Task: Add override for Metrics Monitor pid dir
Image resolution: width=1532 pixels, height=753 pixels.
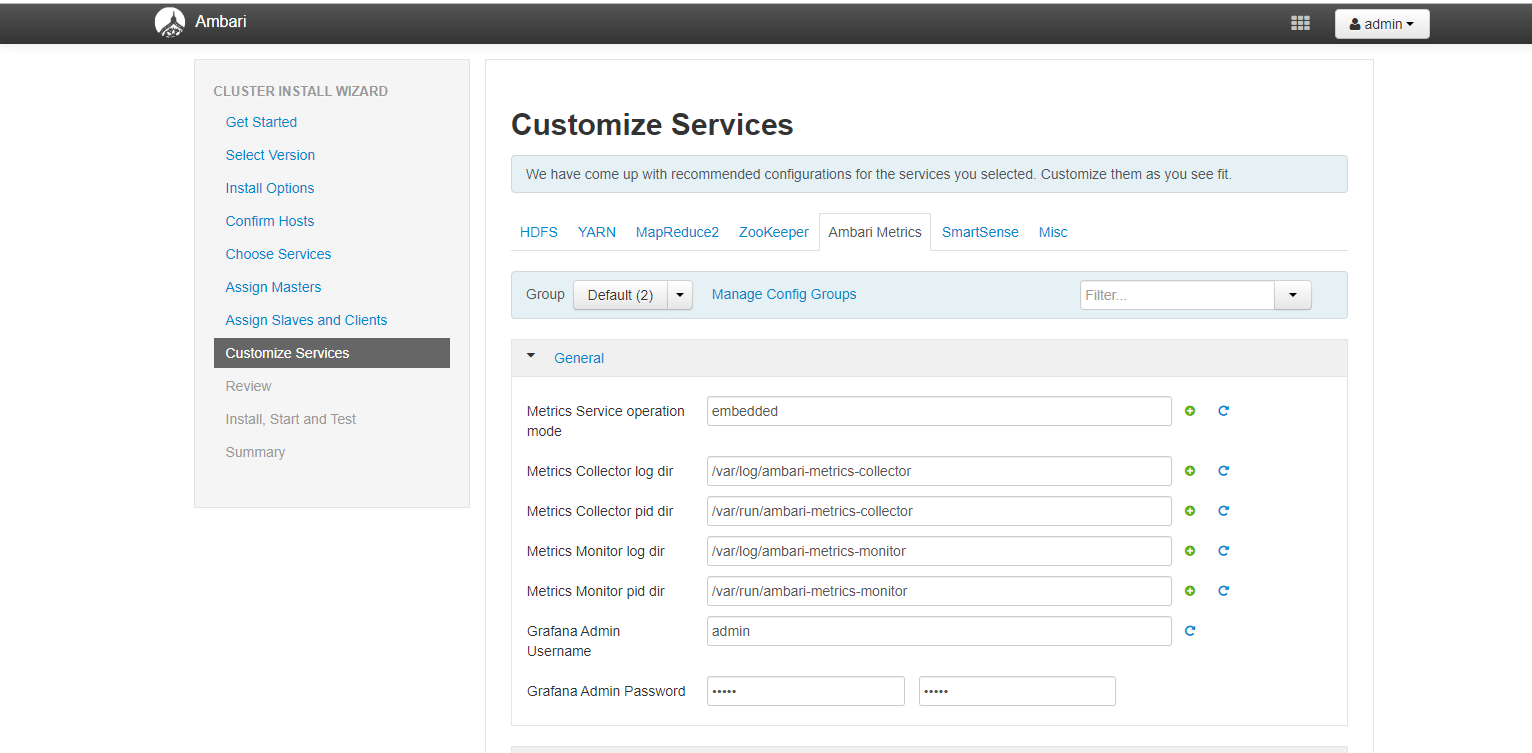Action: coord(1190,591)
